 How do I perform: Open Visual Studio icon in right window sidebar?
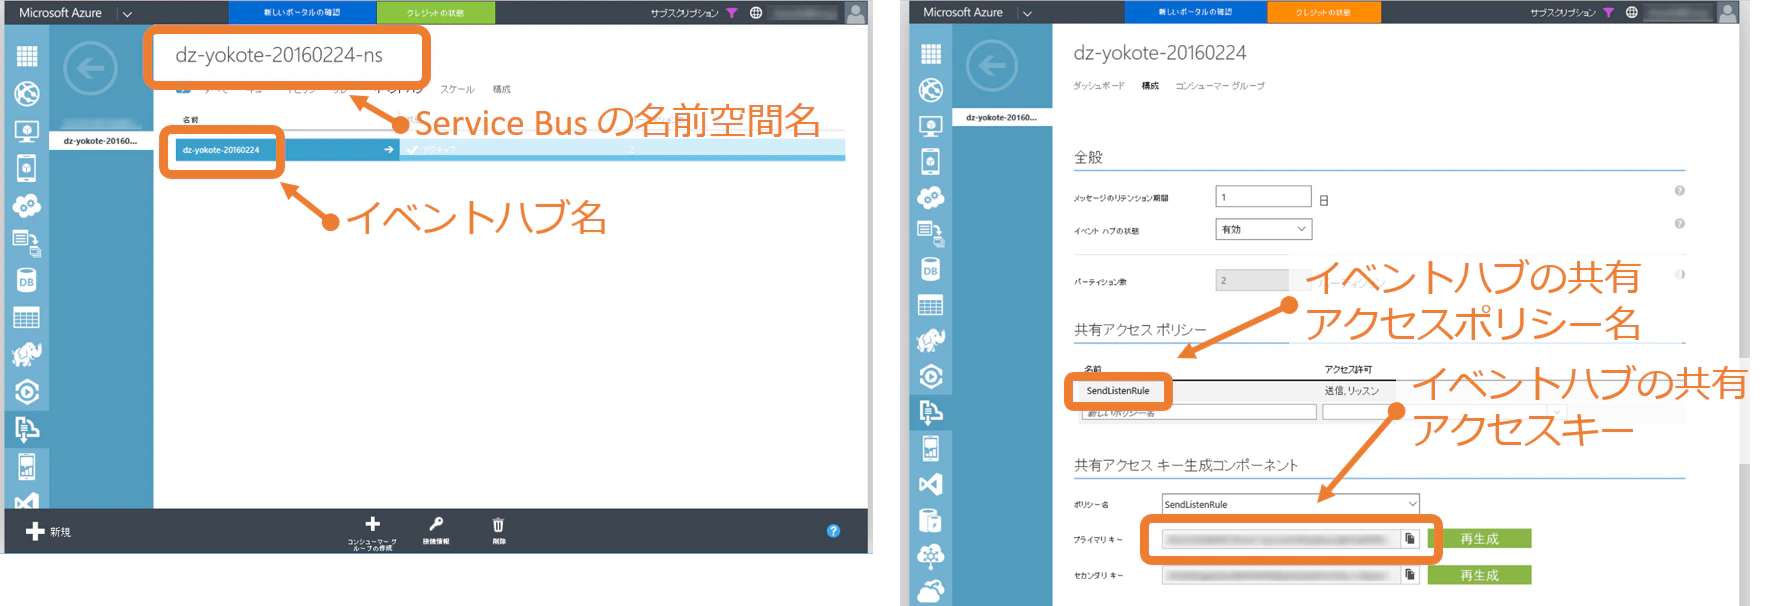pos(931,485)
